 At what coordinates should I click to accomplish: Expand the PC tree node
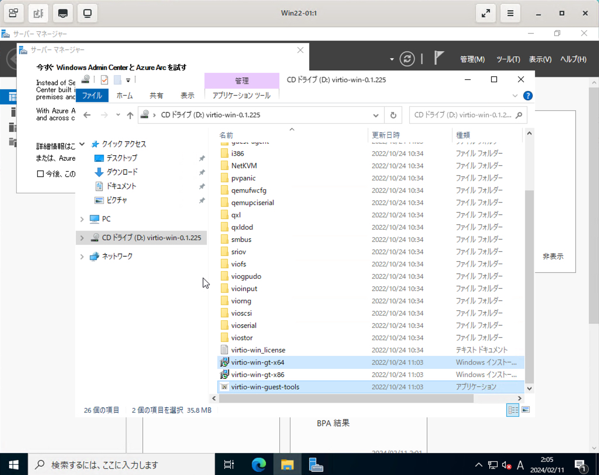tap(82, 219)
